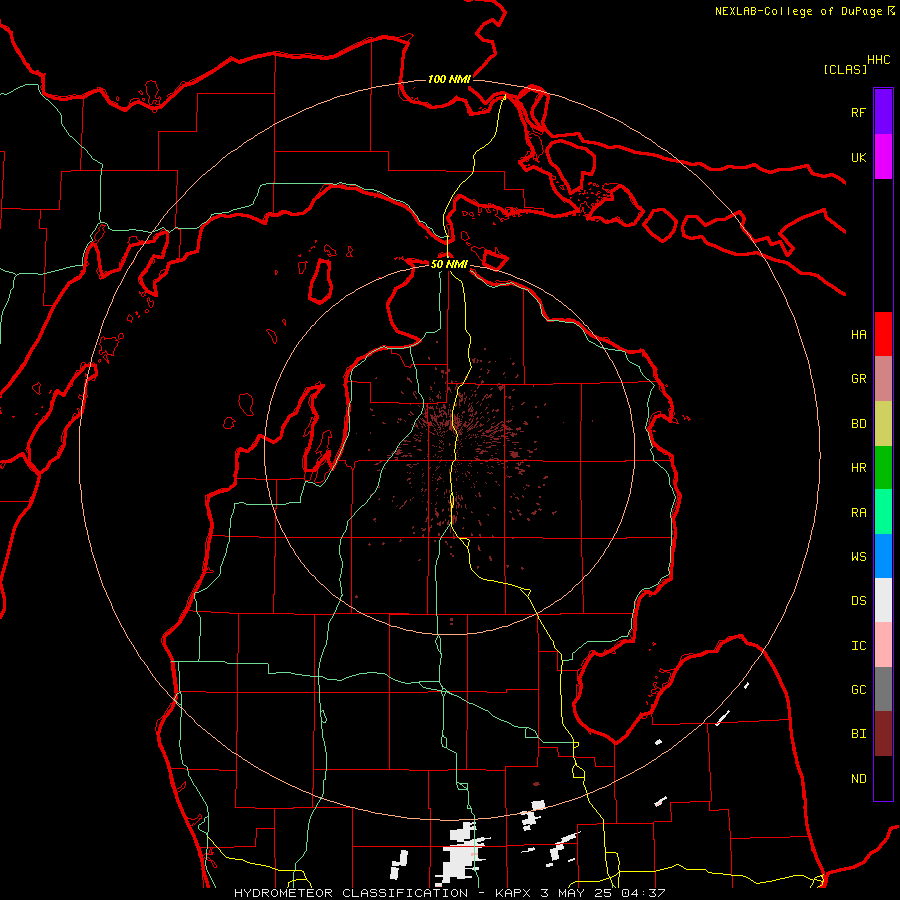Screen dimensions: 900x900
Task: Click the '100 NMI' range ring label
Action: point(449,79)
